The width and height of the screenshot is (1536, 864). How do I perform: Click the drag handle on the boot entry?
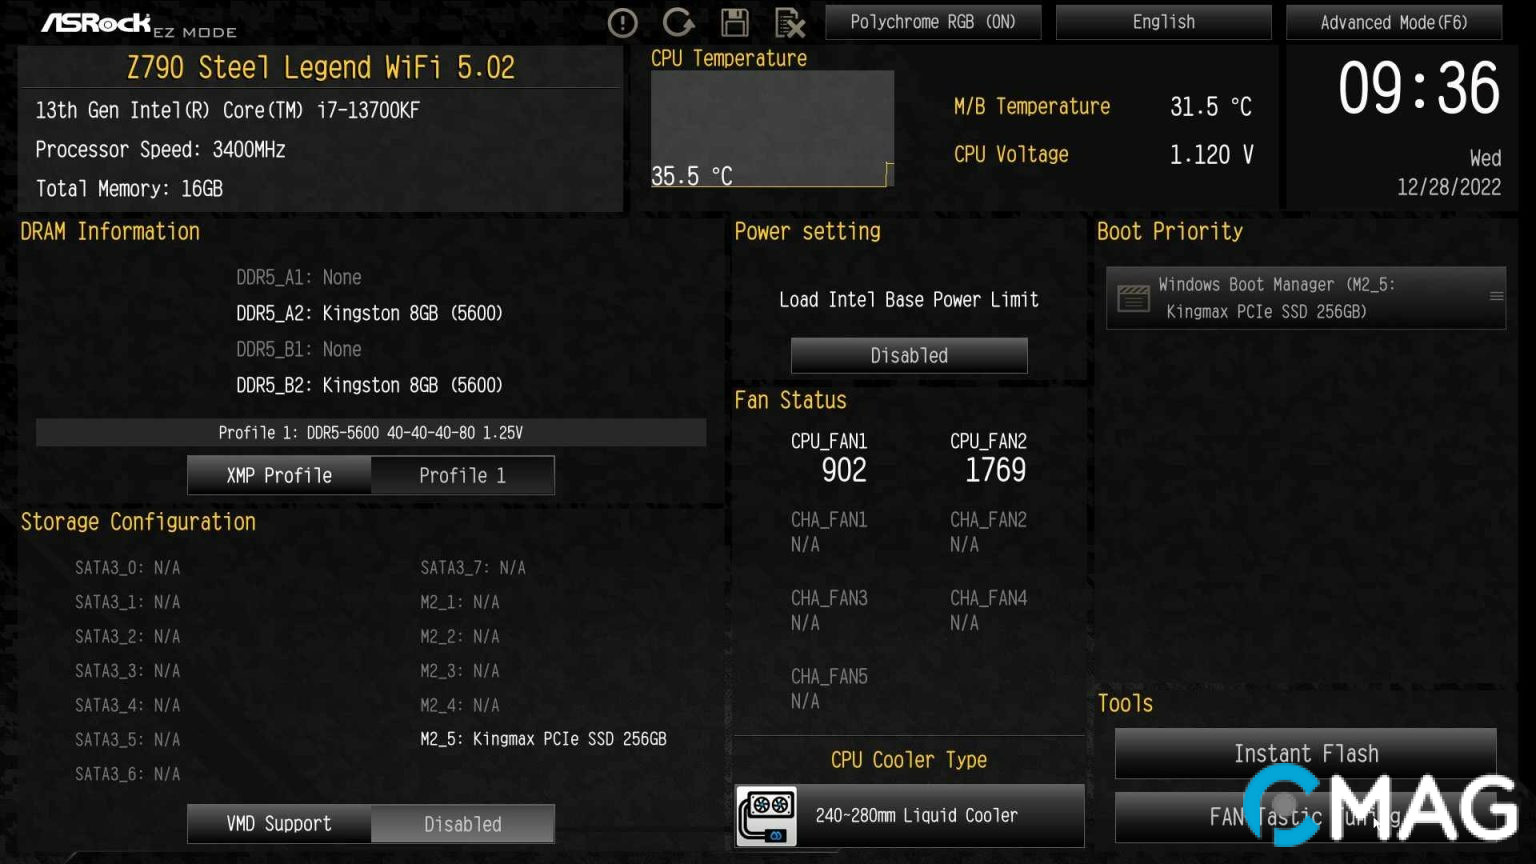coord(1496,296)
